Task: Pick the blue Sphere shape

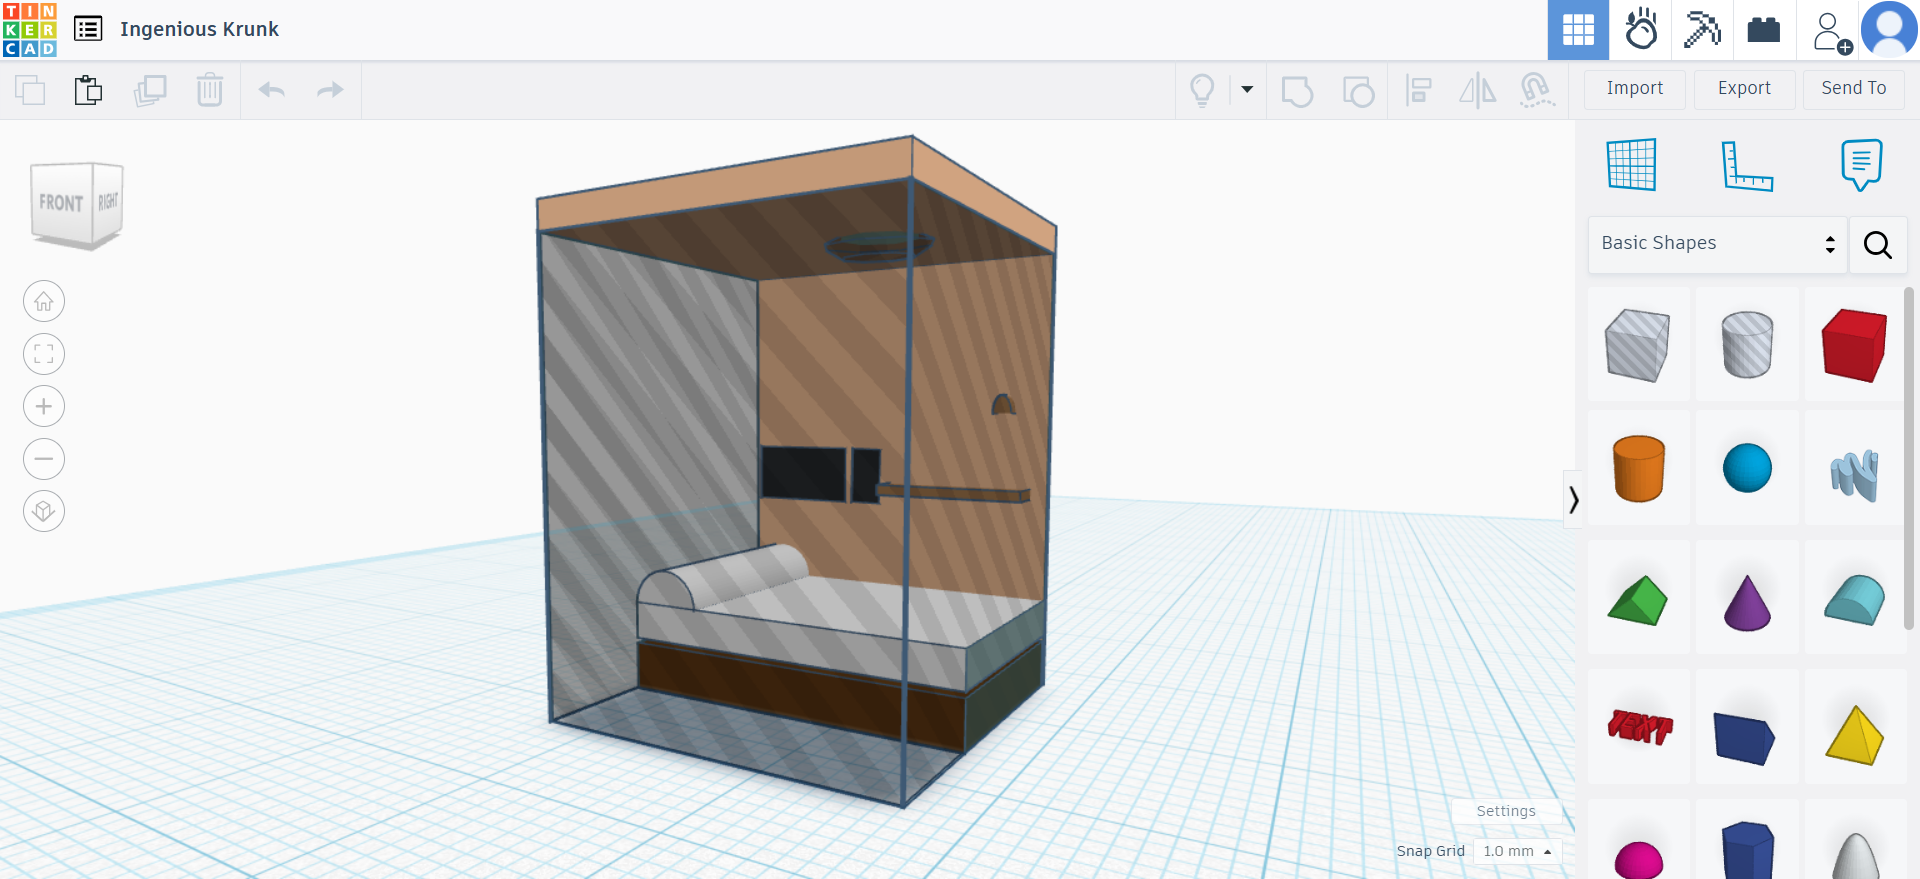Action: pos(1747,468)
